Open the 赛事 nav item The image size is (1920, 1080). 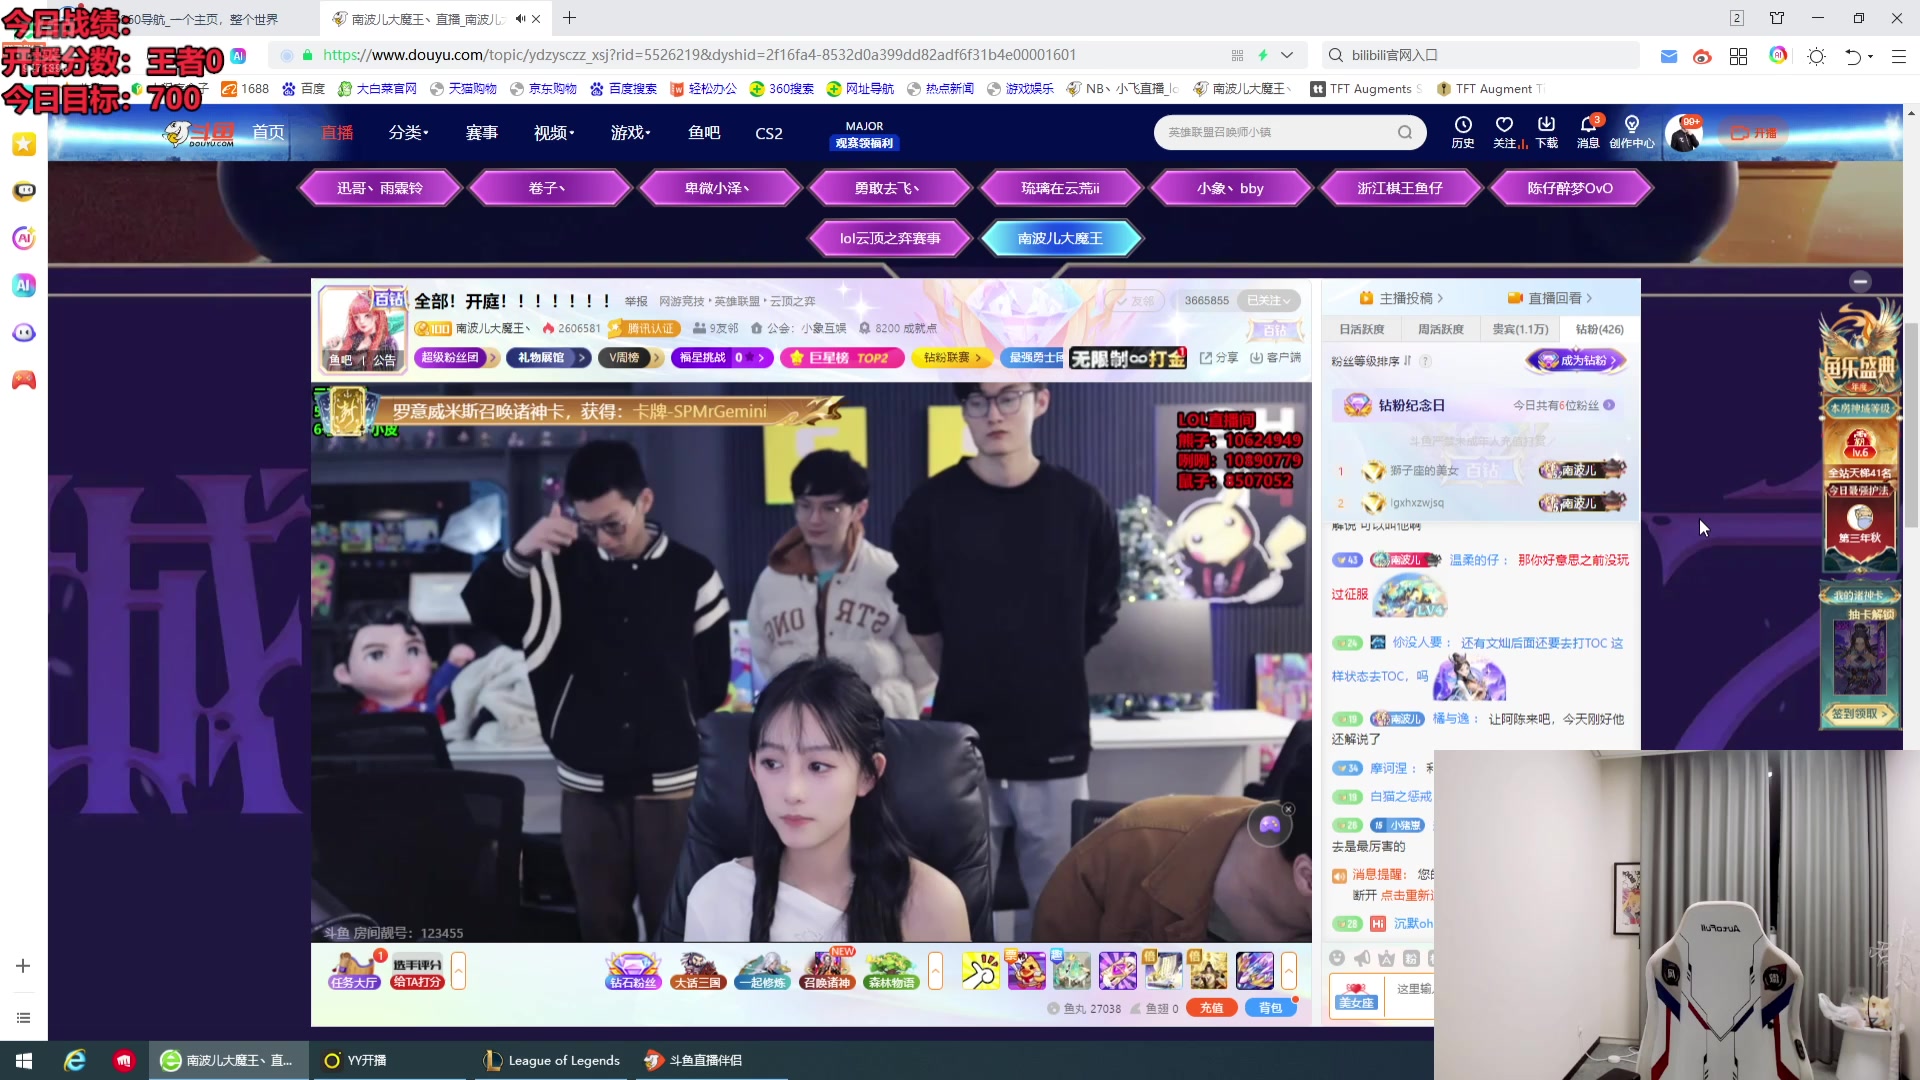482,133
